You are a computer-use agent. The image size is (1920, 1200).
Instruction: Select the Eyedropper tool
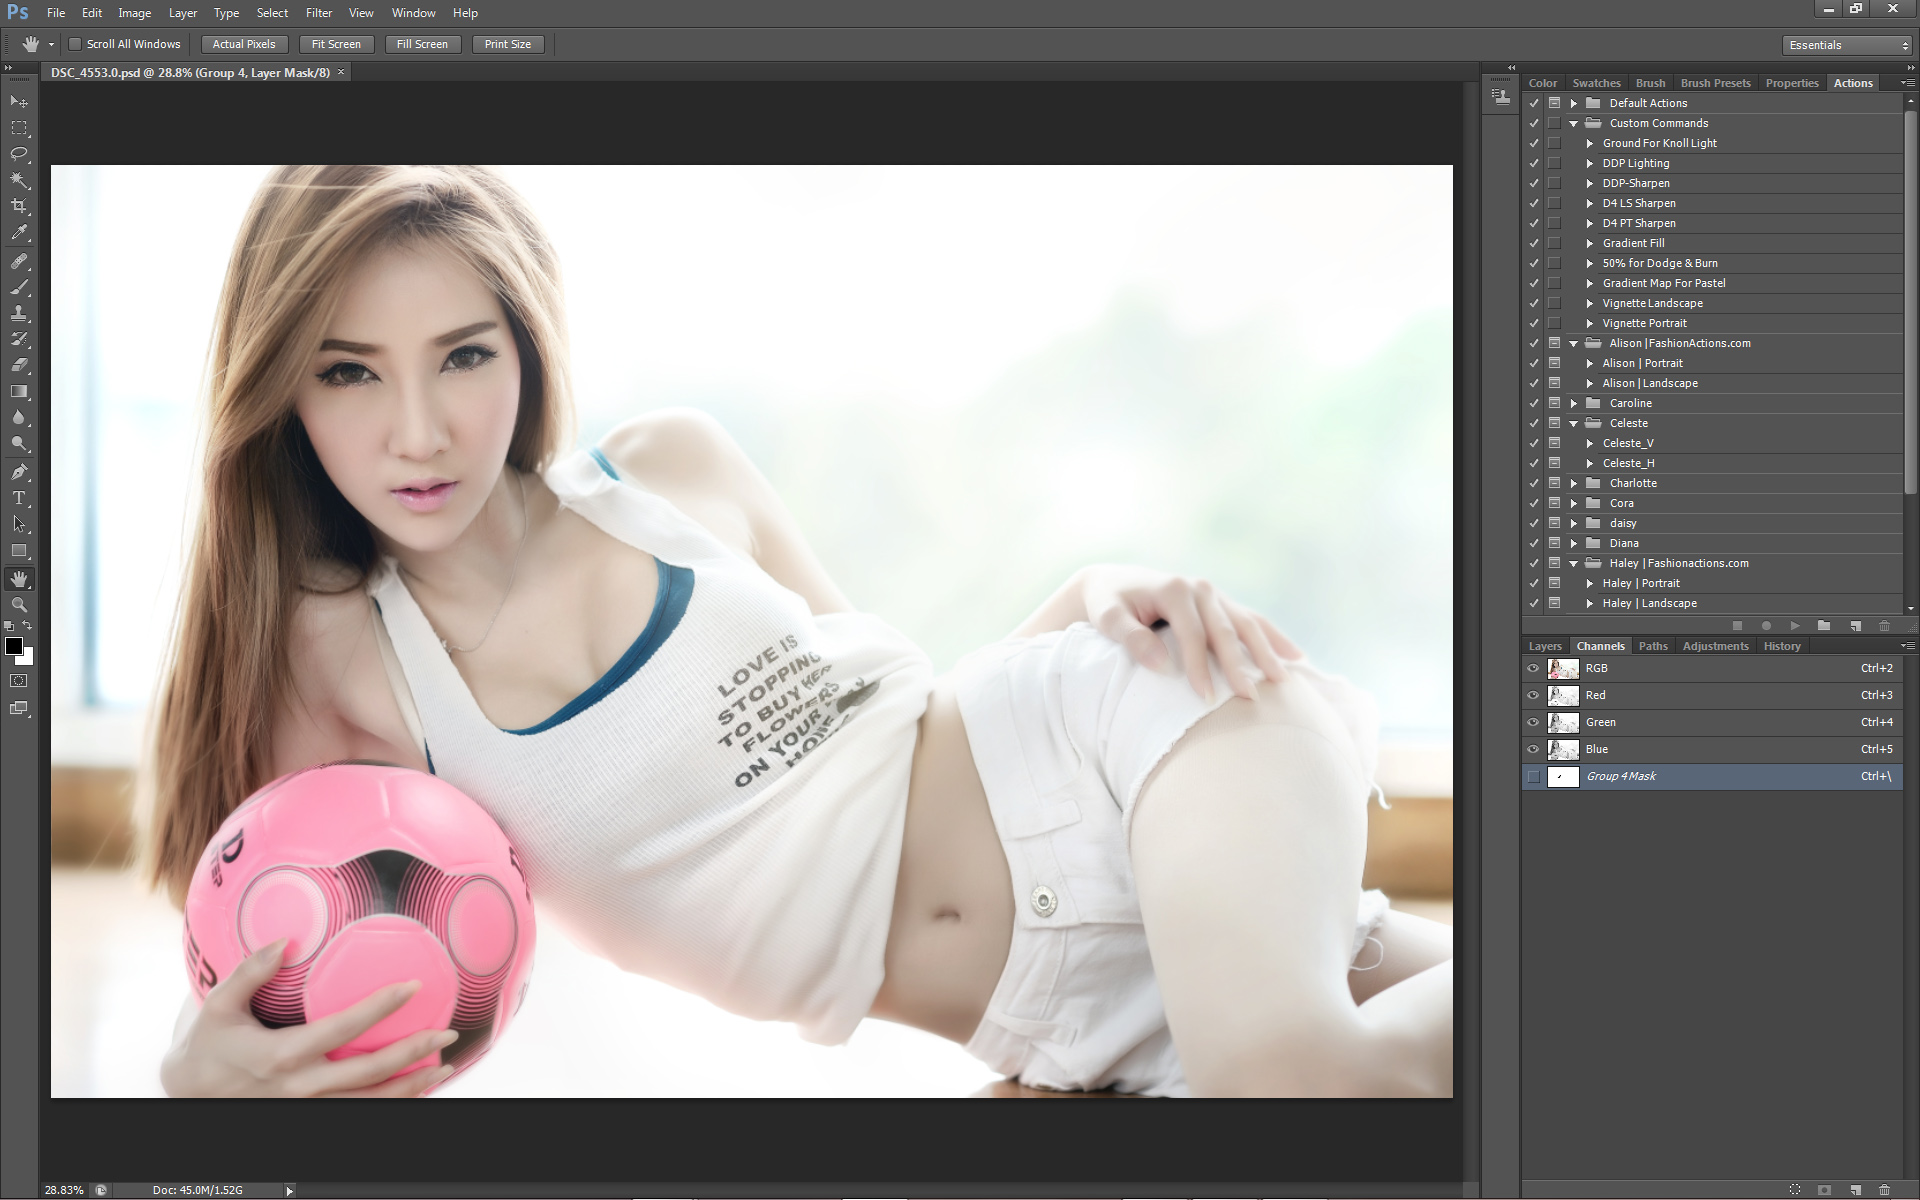[x=19, y=232]
